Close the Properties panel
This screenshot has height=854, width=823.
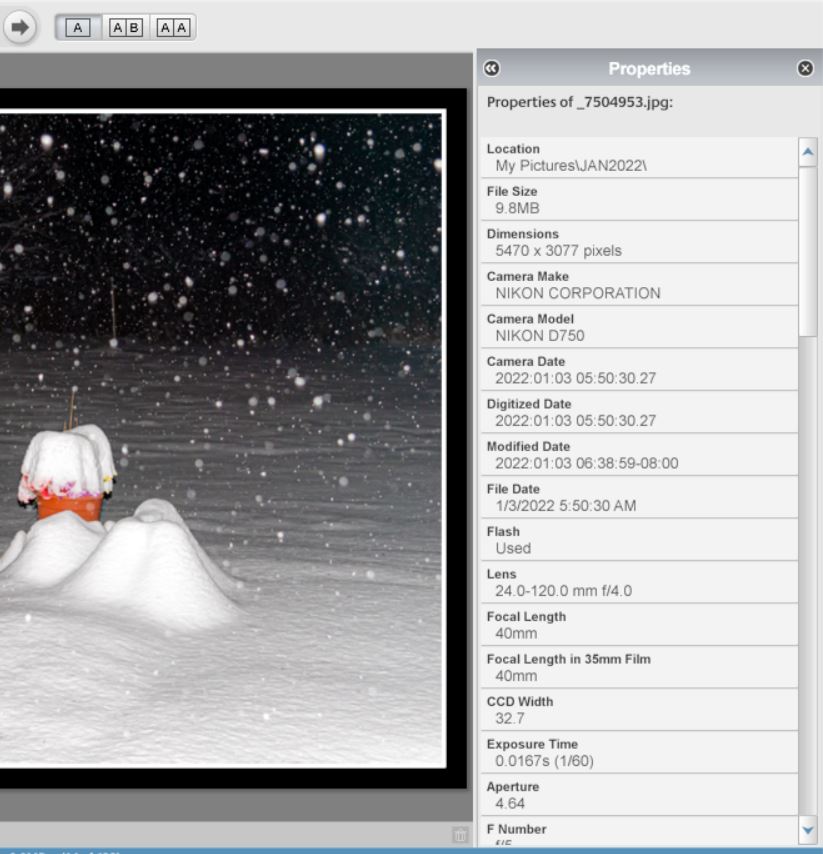[805, 69]
